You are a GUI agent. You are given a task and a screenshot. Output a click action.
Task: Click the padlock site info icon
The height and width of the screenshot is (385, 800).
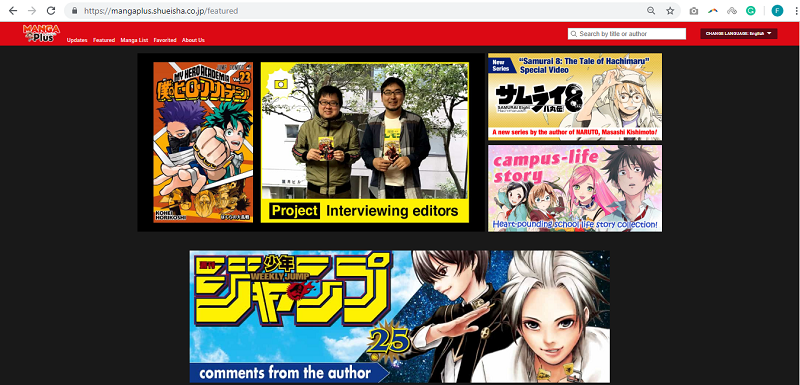(74, 11)
